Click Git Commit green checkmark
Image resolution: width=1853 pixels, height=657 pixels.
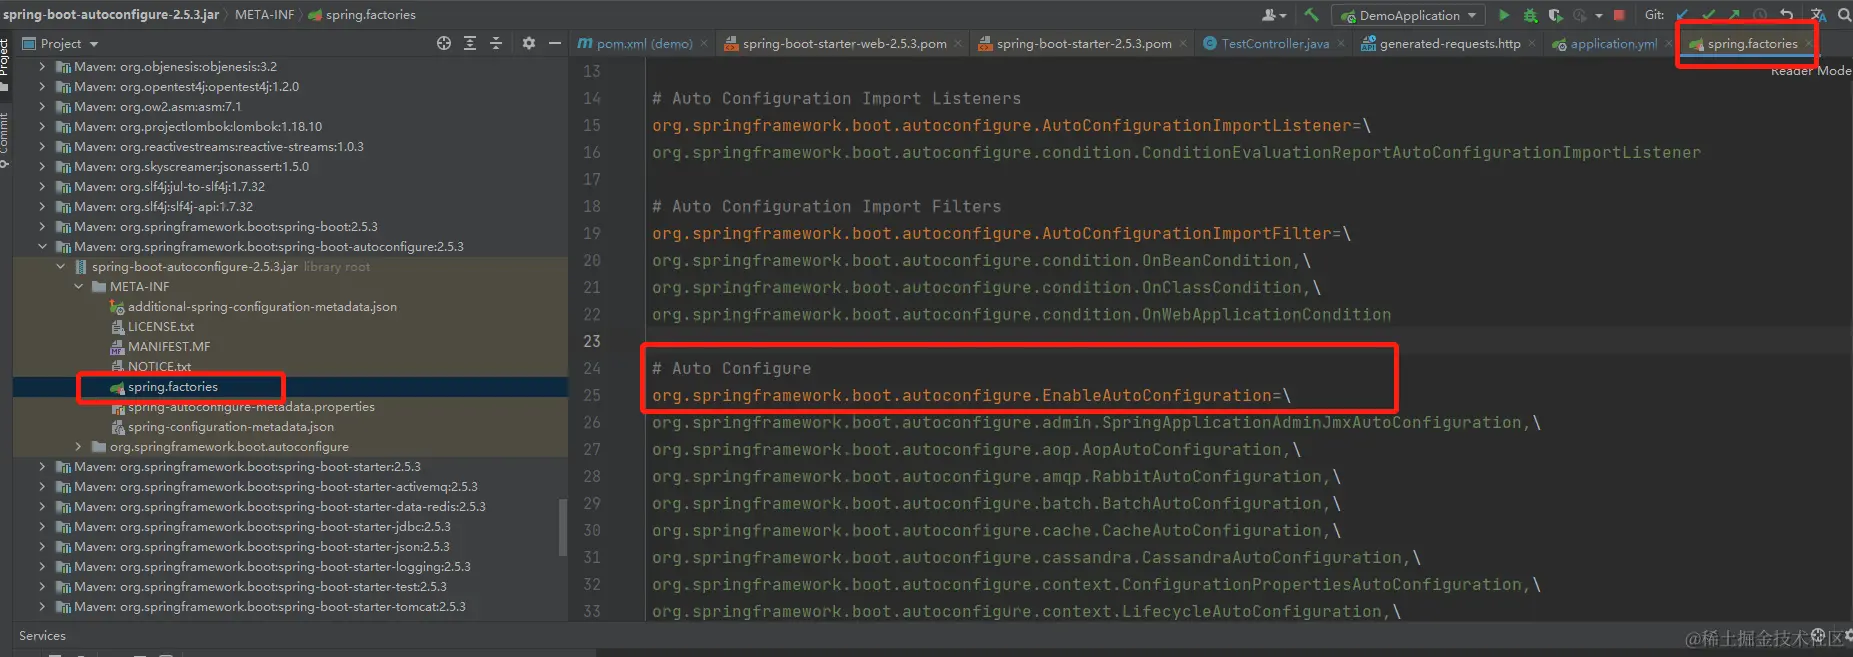(1709, 15)
